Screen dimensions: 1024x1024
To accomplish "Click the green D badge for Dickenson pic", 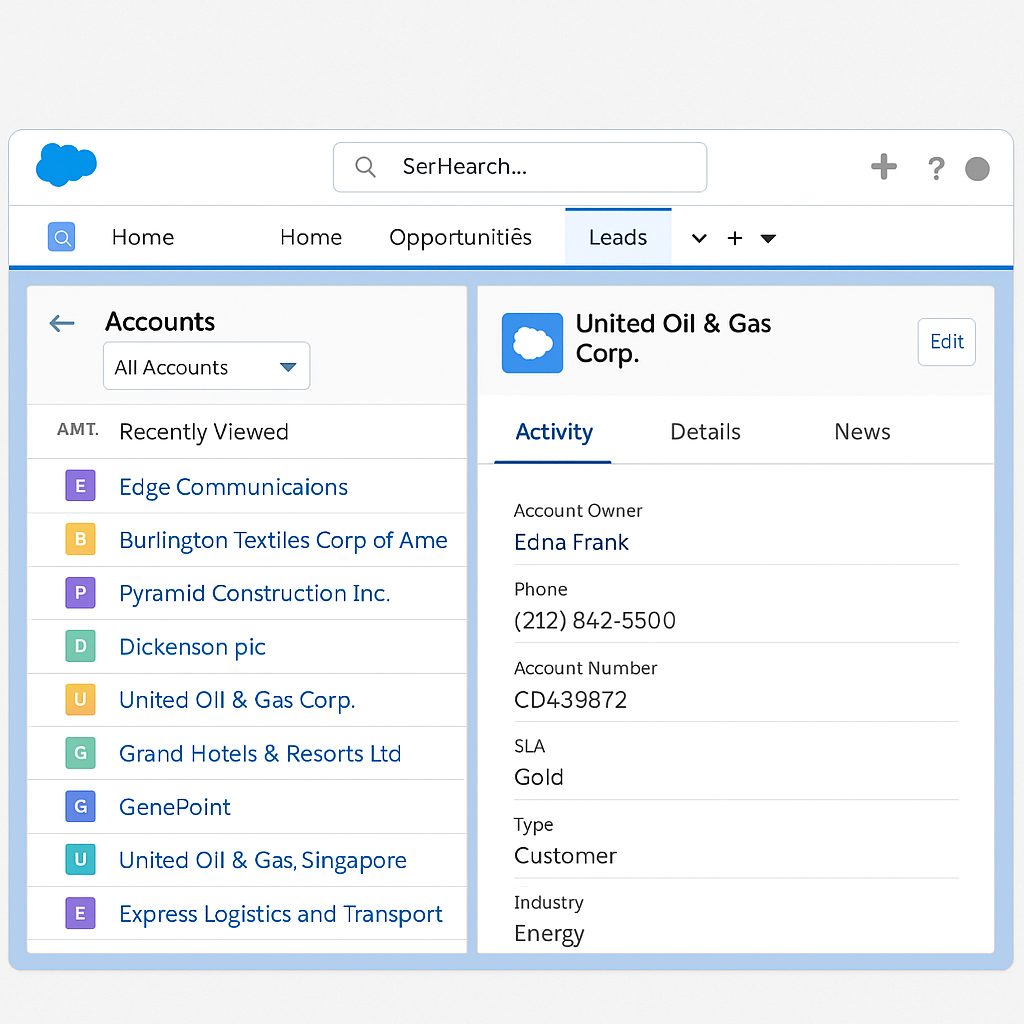I will [x=80, y=646].
